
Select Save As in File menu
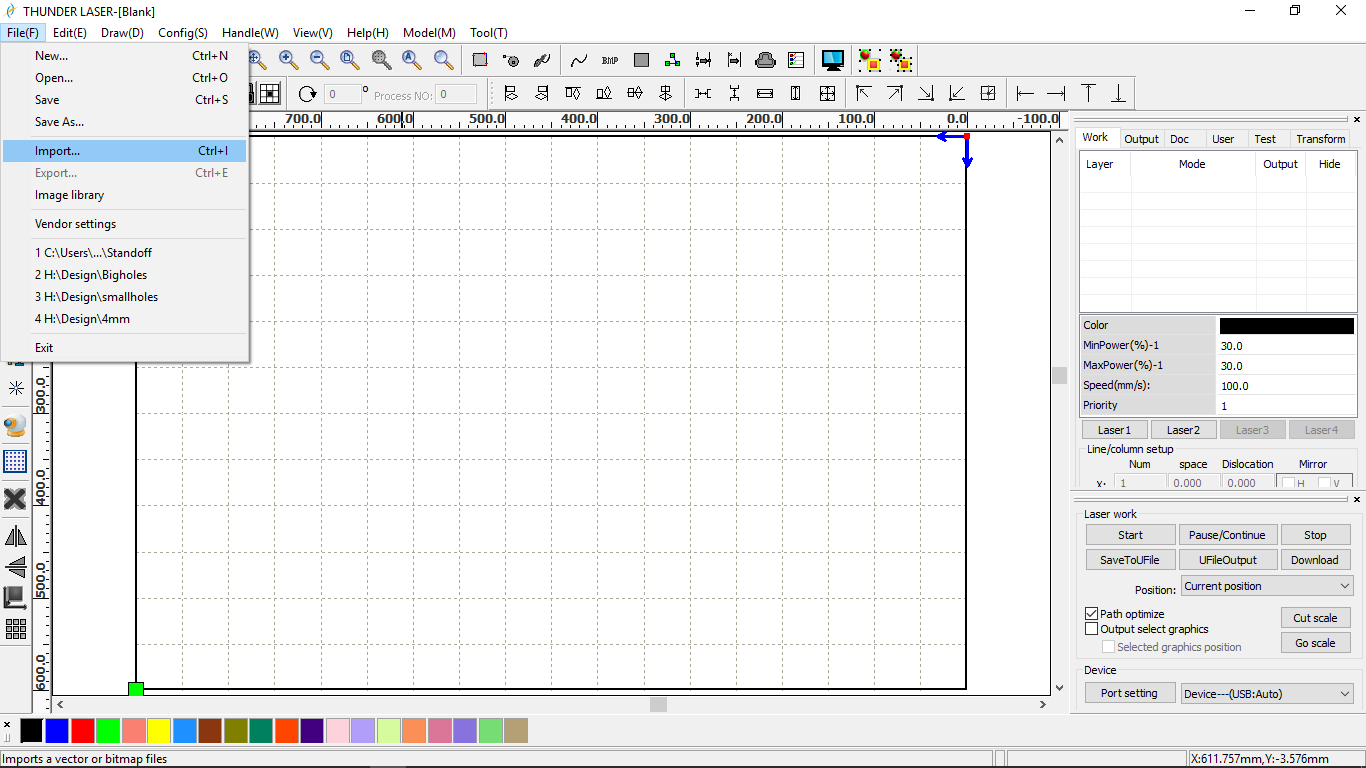click(125, 122)
